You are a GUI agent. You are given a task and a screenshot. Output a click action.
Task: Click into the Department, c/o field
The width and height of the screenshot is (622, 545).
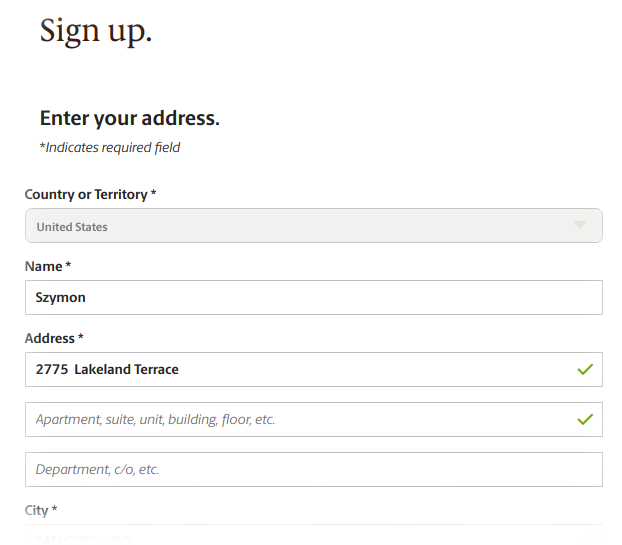click(314, 469)
